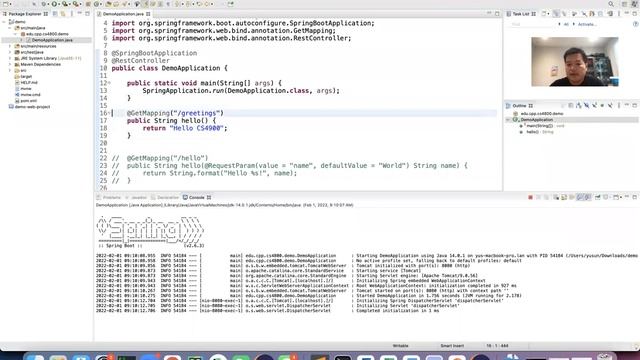Image resolution: width=640 pixels, height=360 pixels.
Task: Click the Find field in the Task List
Action: pos(532,24)
